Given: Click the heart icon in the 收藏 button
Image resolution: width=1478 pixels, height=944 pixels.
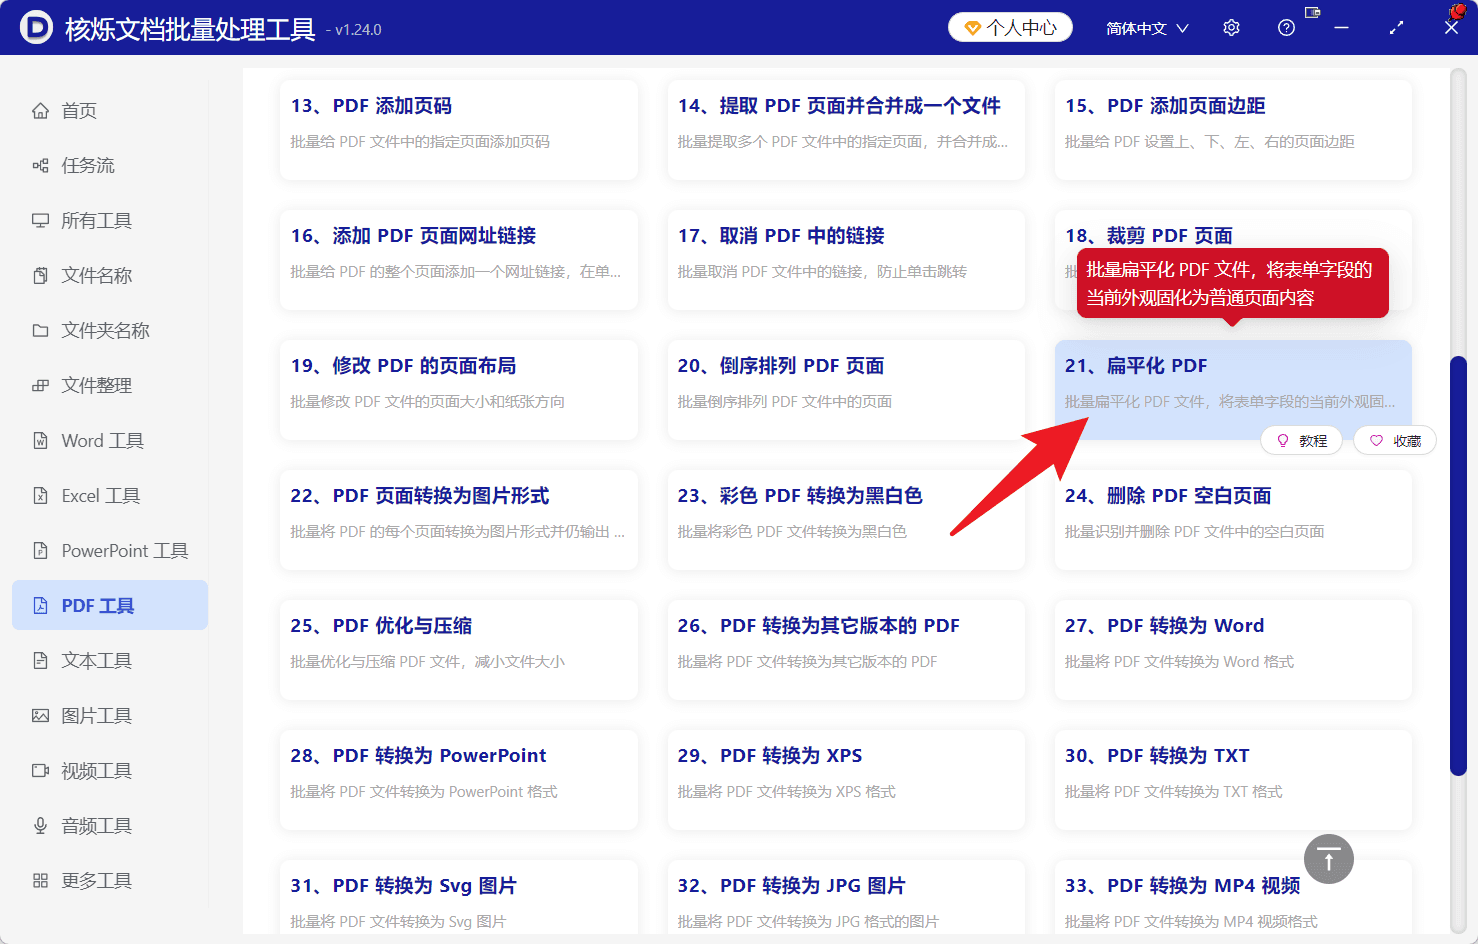Looking at the screenshot, I should pos(1376,441).
